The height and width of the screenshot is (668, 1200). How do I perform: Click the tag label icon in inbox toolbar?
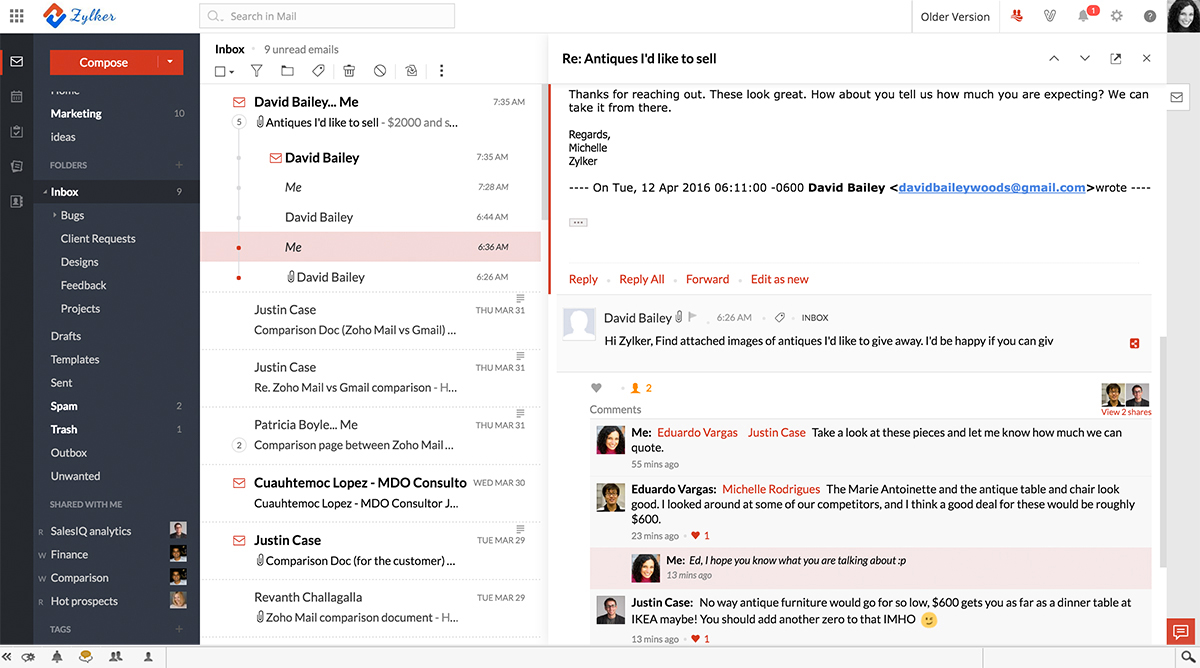(318, 71)
